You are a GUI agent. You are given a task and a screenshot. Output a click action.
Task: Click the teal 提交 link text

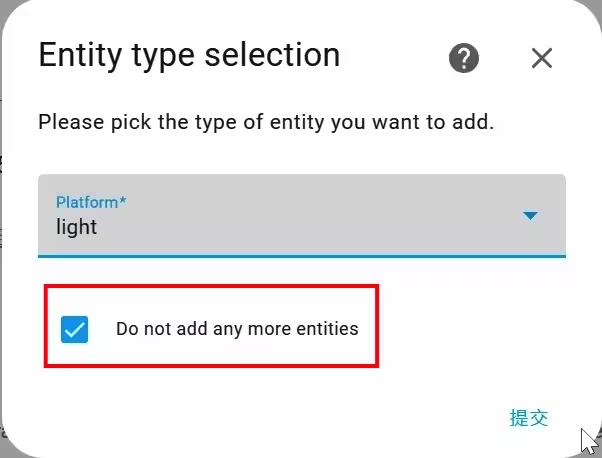[x=529, y=418]
